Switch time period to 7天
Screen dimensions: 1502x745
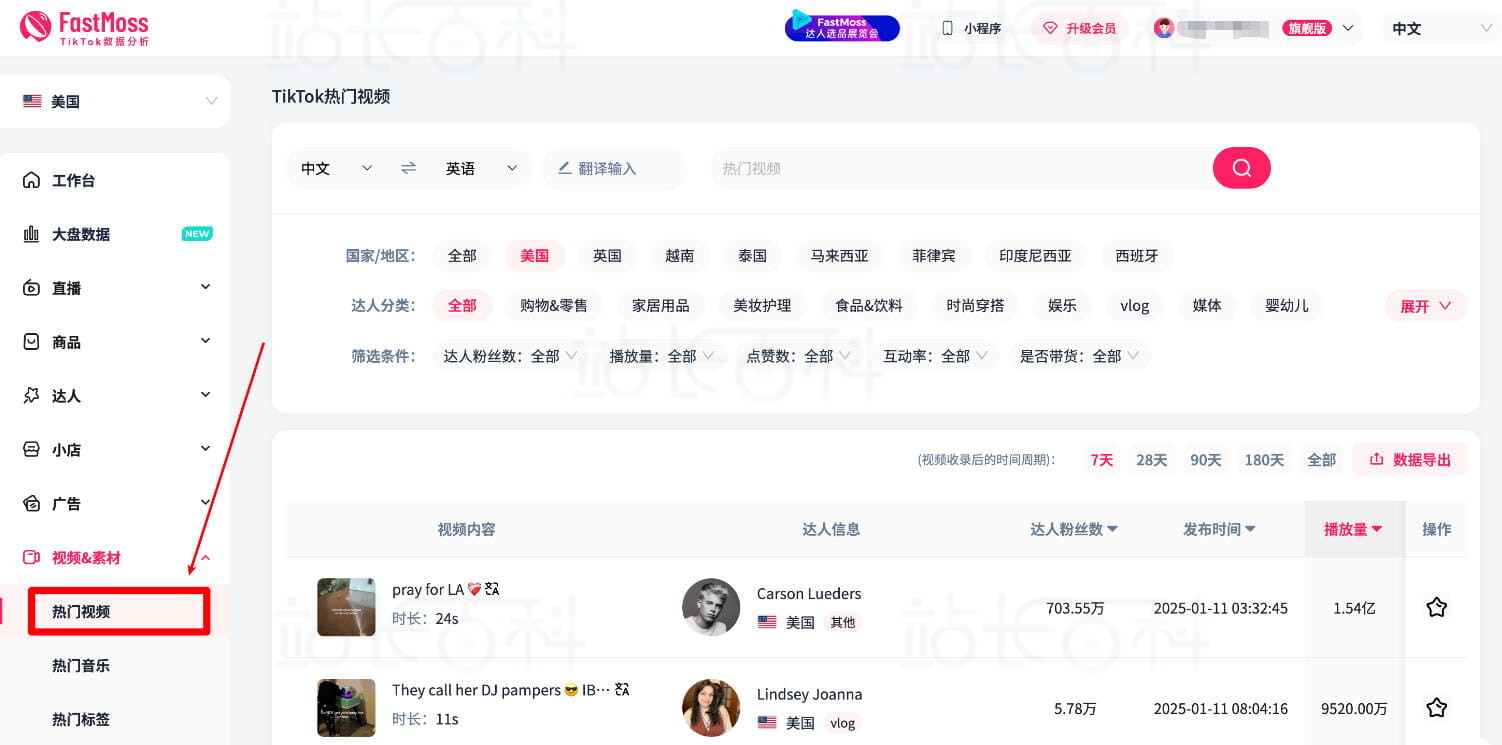(x=1102, y=459)
